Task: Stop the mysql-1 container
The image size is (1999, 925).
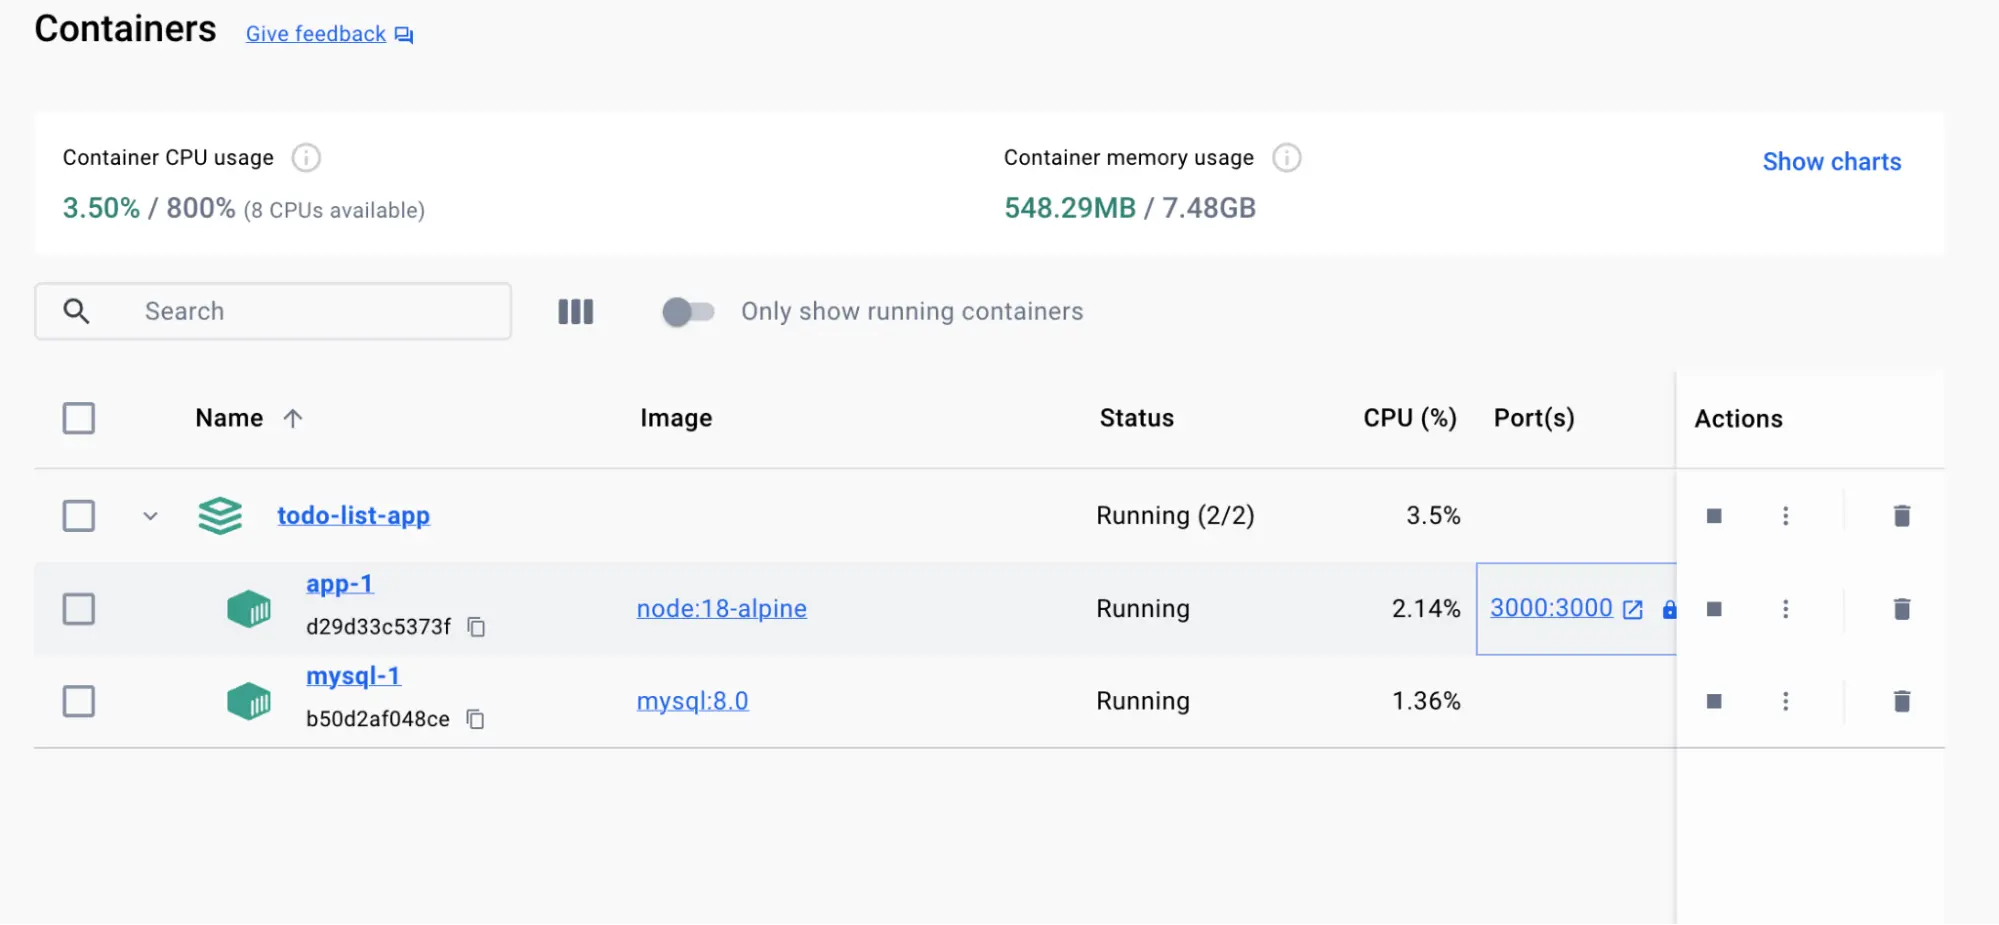Action: pyautogui.click(x=1715, y=701)
